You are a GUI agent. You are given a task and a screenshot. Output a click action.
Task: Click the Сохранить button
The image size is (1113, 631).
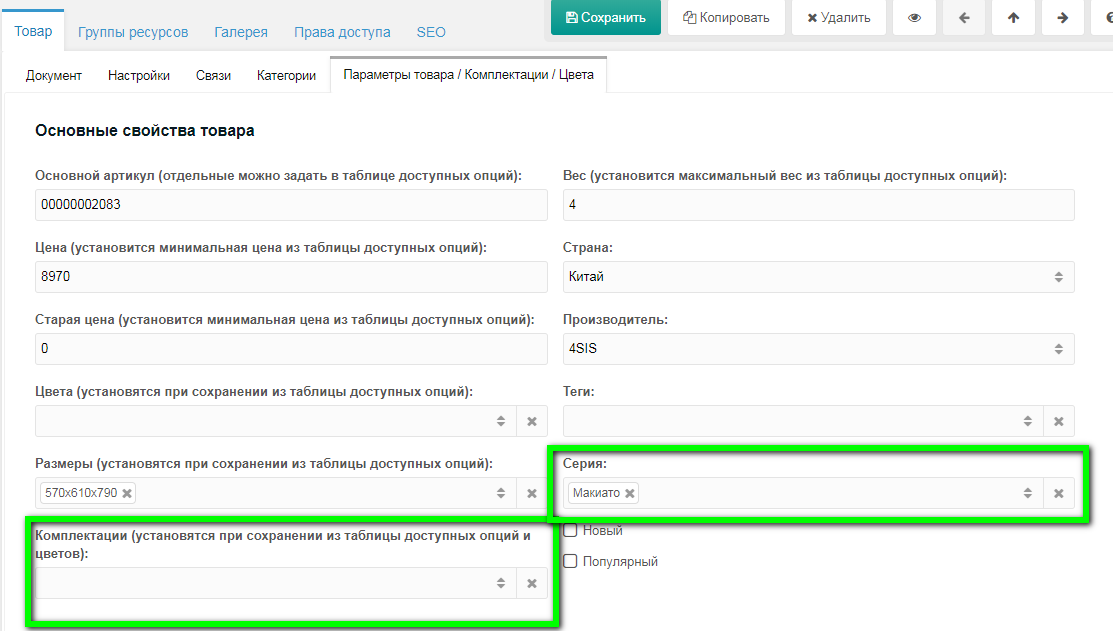point(605,18)
